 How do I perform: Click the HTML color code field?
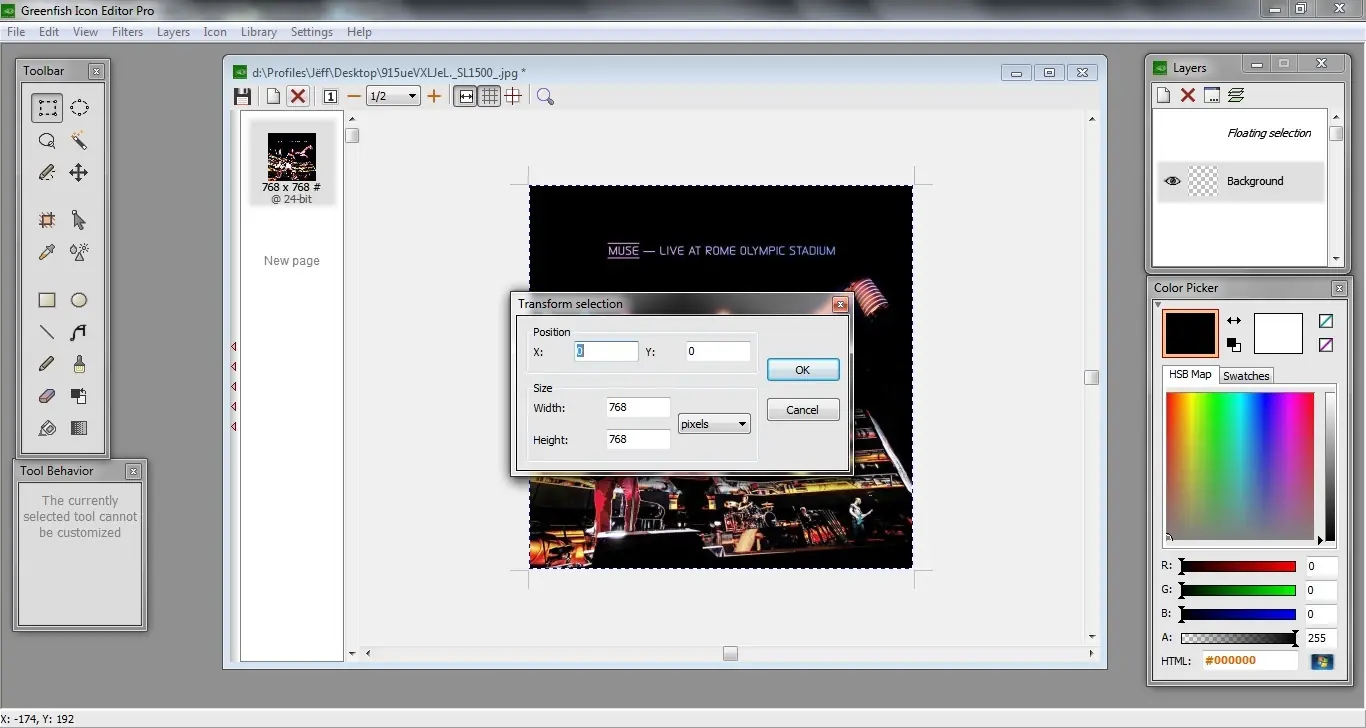[1250, 661]
